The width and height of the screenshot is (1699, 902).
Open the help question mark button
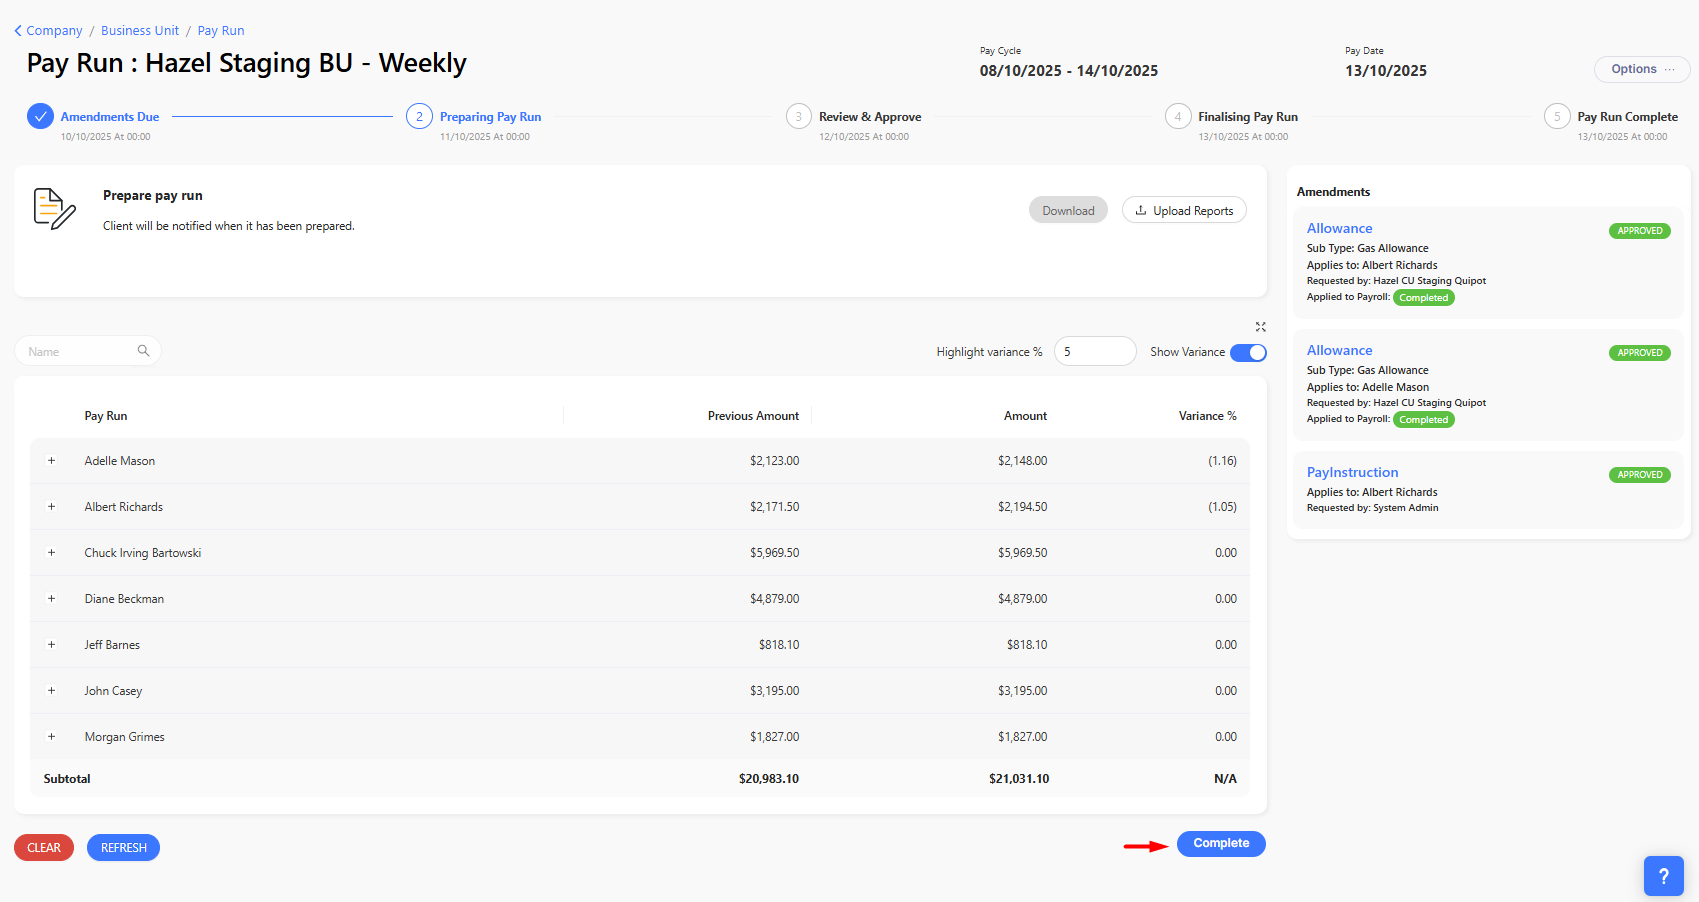1663,876
